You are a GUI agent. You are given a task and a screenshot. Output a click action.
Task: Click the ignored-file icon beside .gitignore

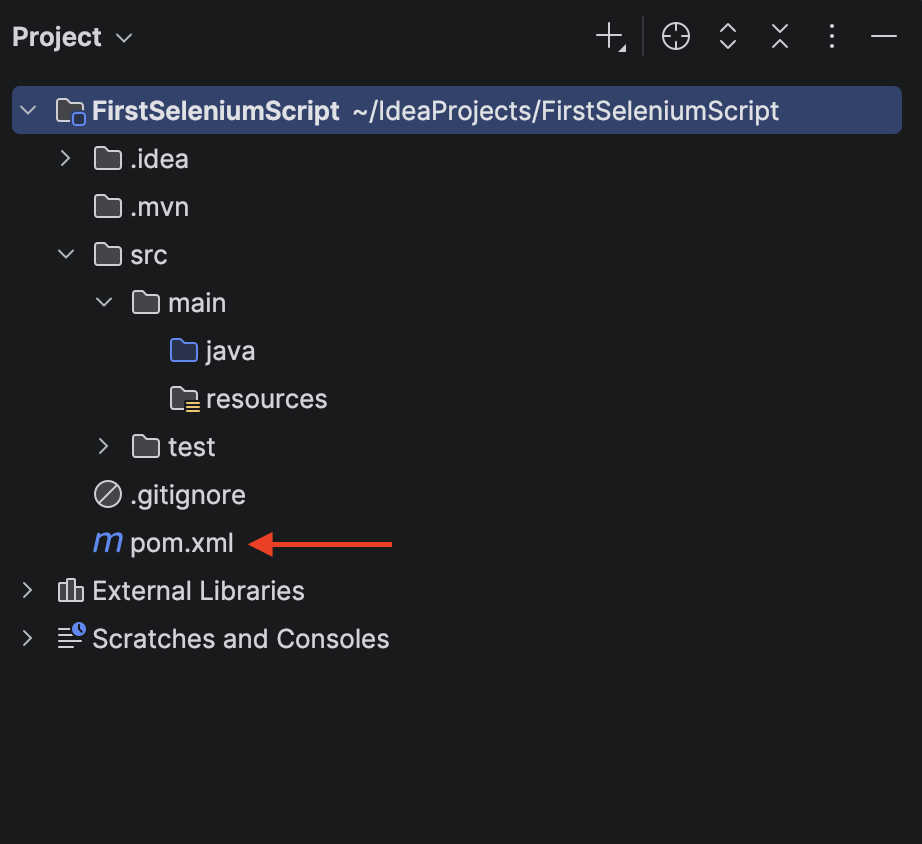106,494
